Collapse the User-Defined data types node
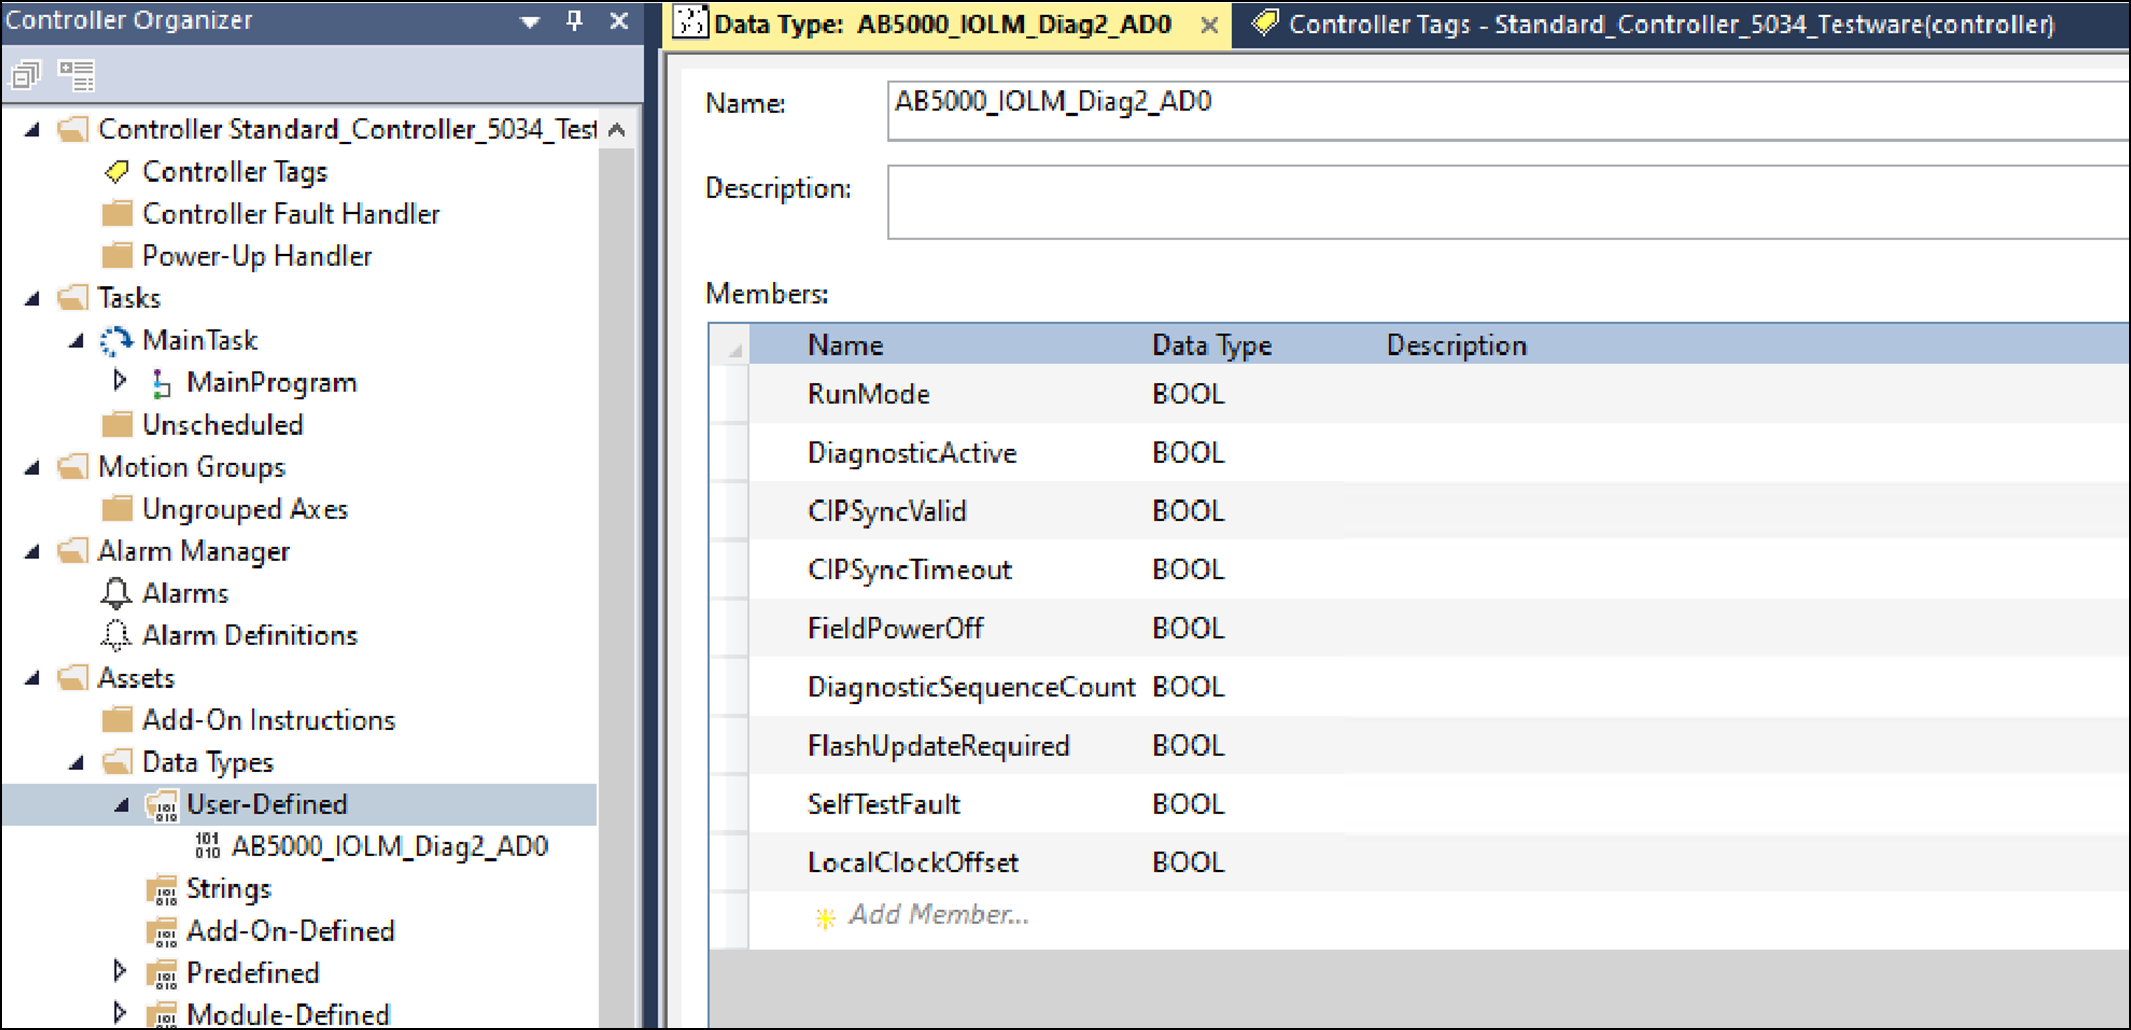 coord(122,803)
